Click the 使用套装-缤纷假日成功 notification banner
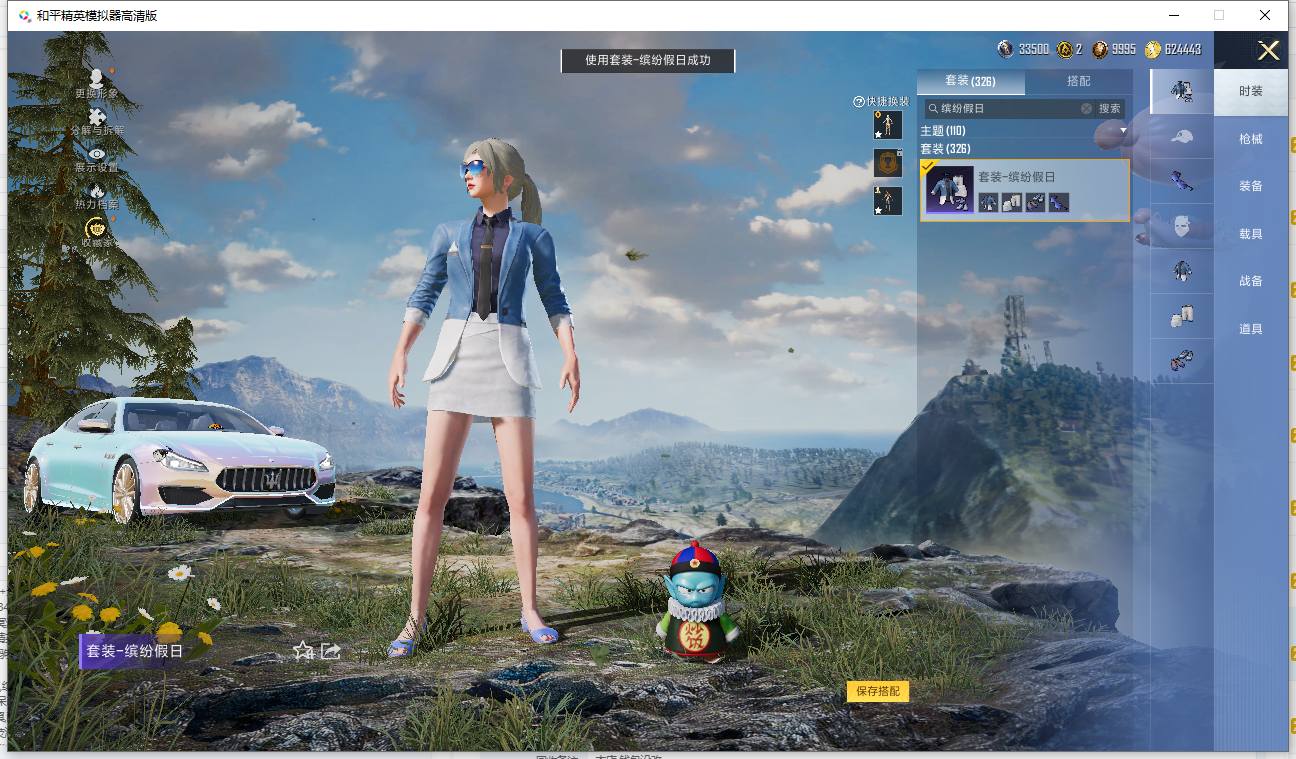The width and height of the screenshot is (1296, 759). coord(648,60)
